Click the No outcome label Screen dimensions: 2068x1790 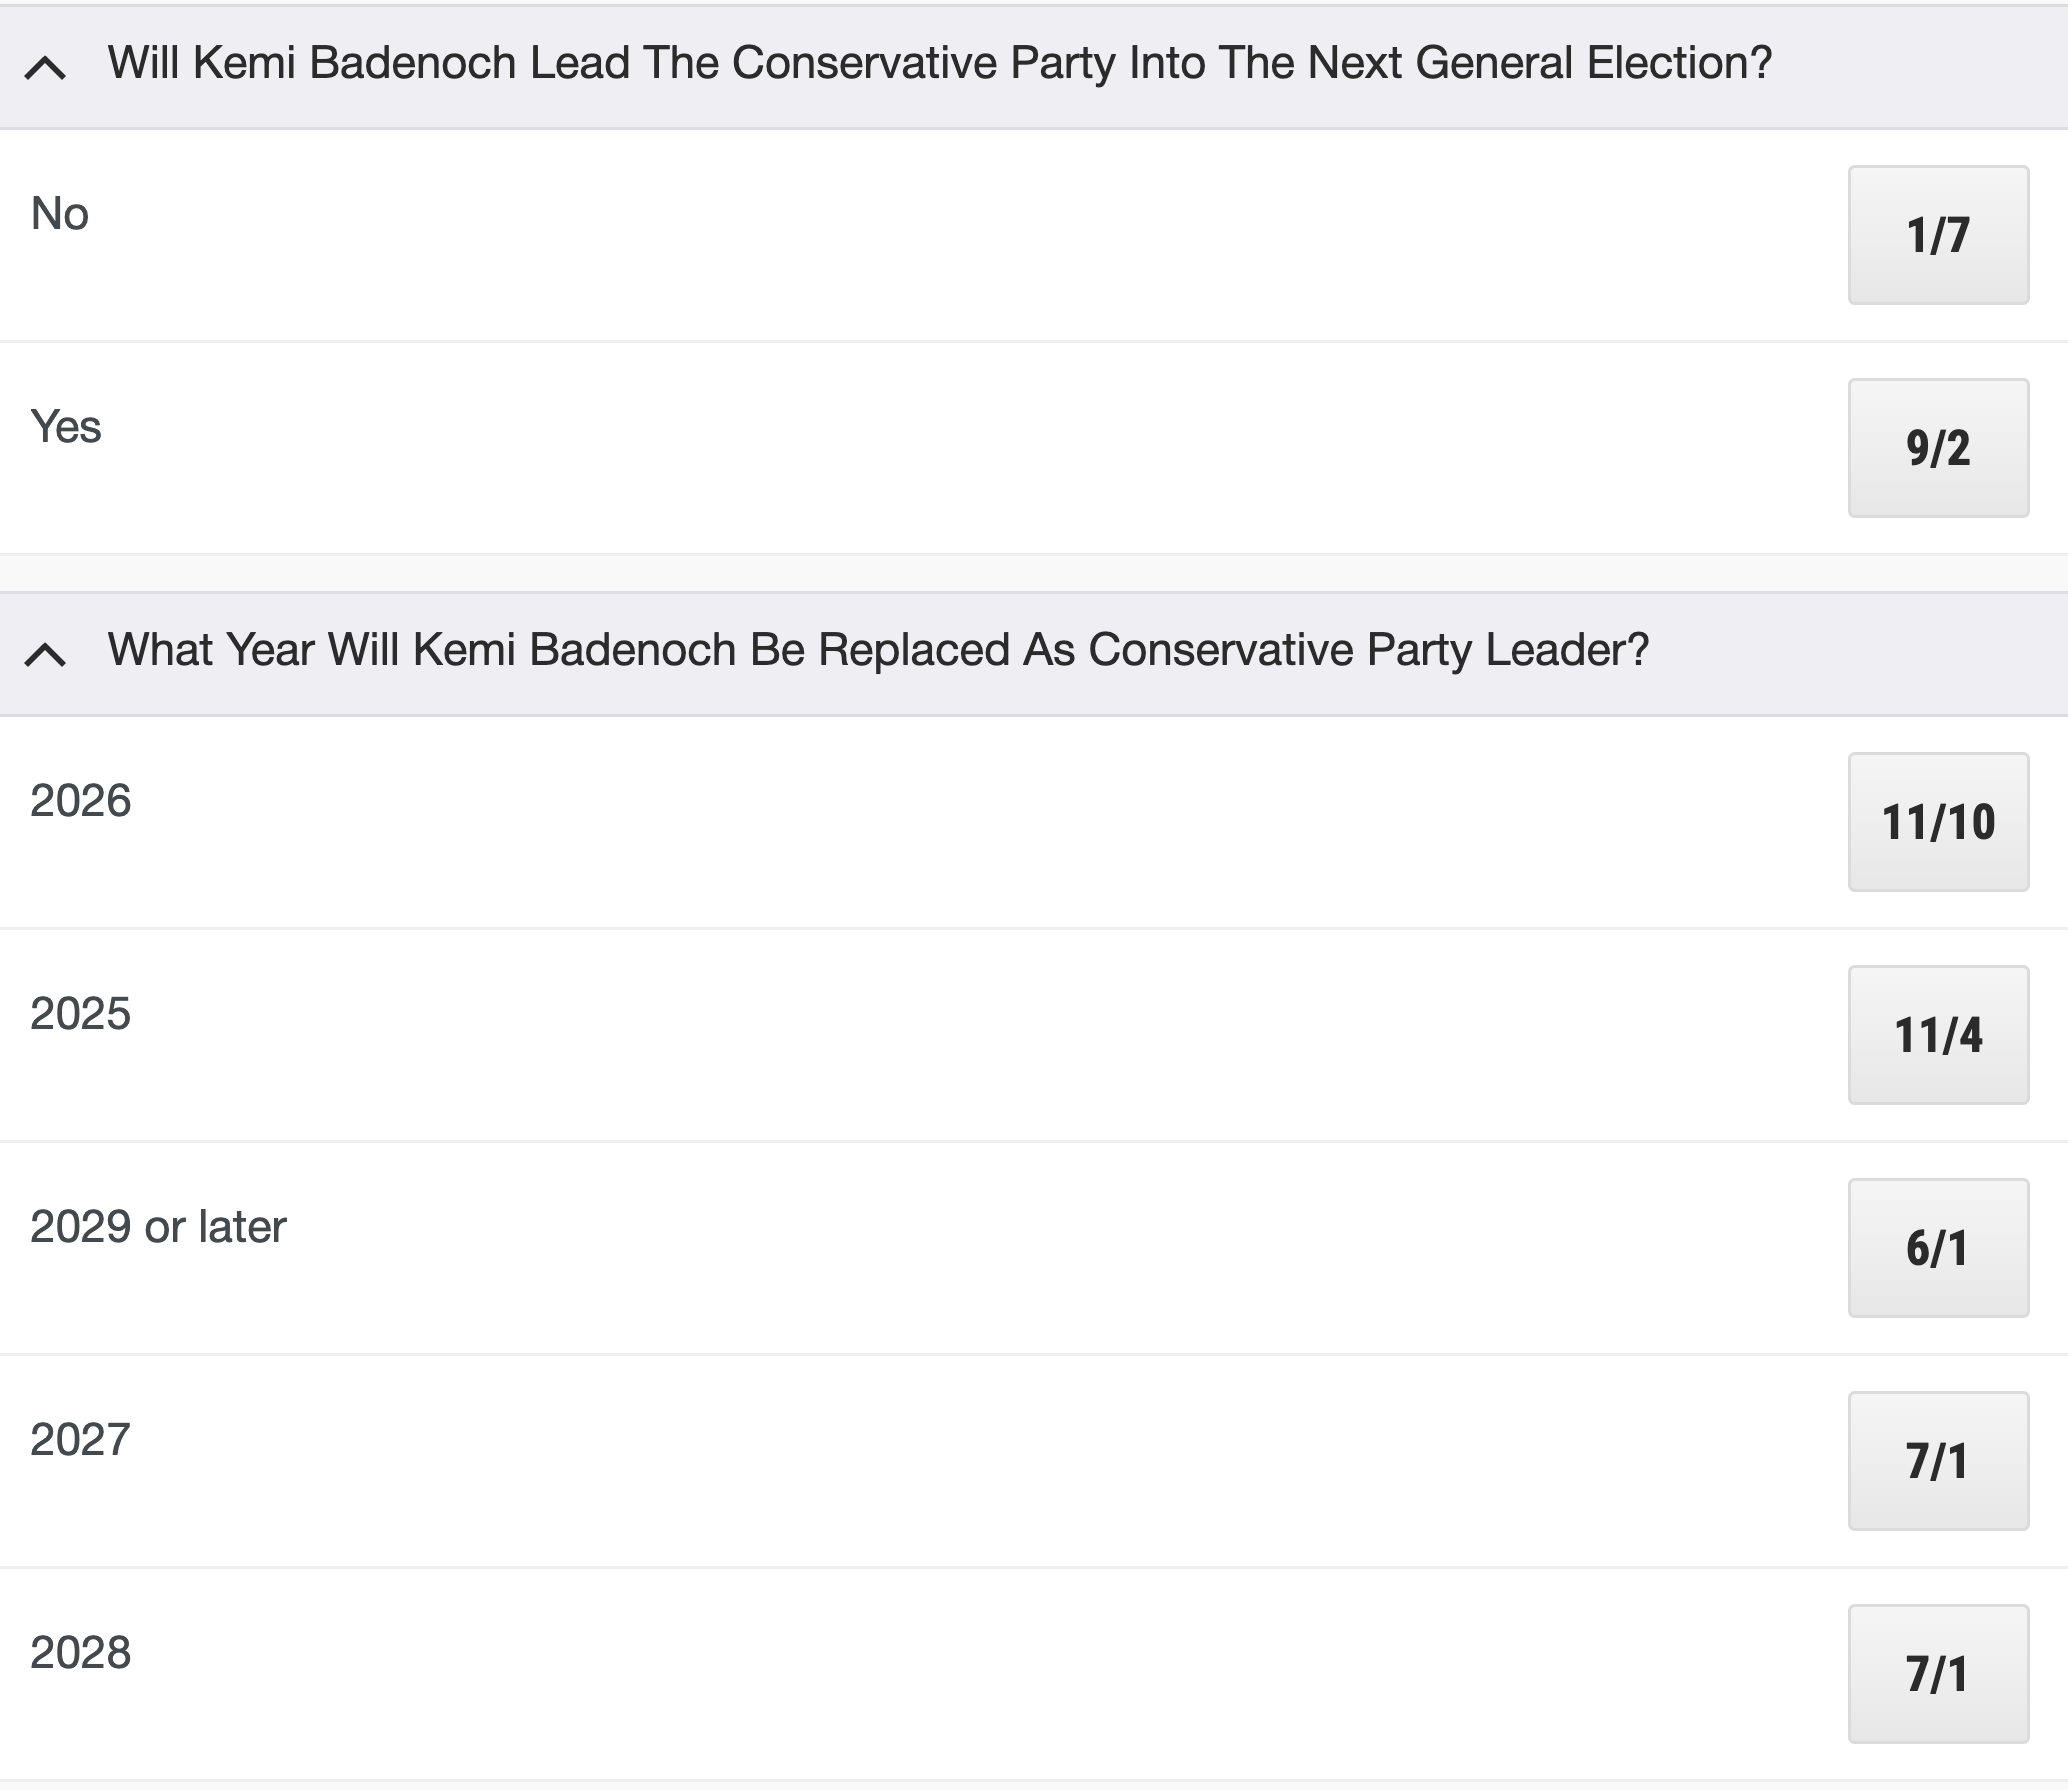pyautogui.click(x=60, y=214)
